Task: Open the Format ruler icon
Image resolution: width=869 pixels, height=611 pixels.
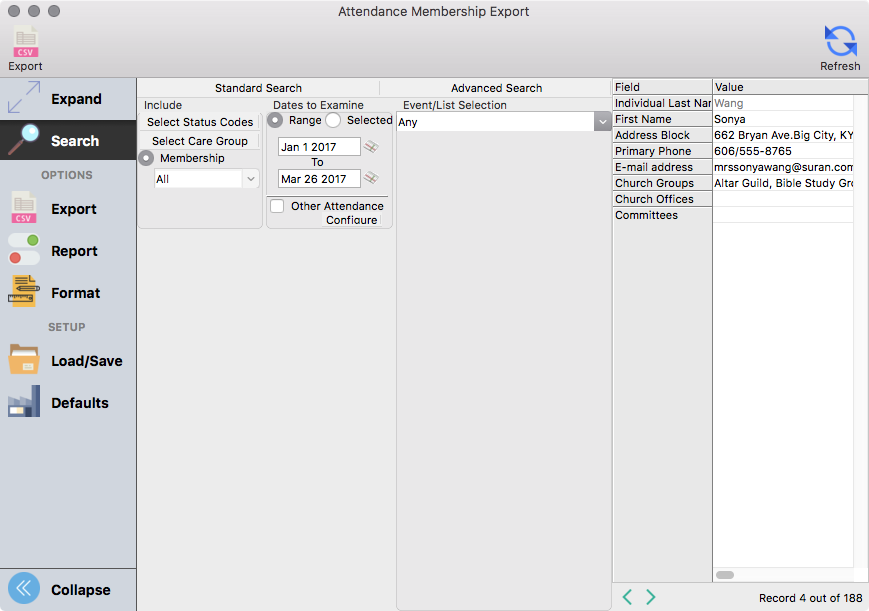Action: pyautogui.click(x=24, y=292)
